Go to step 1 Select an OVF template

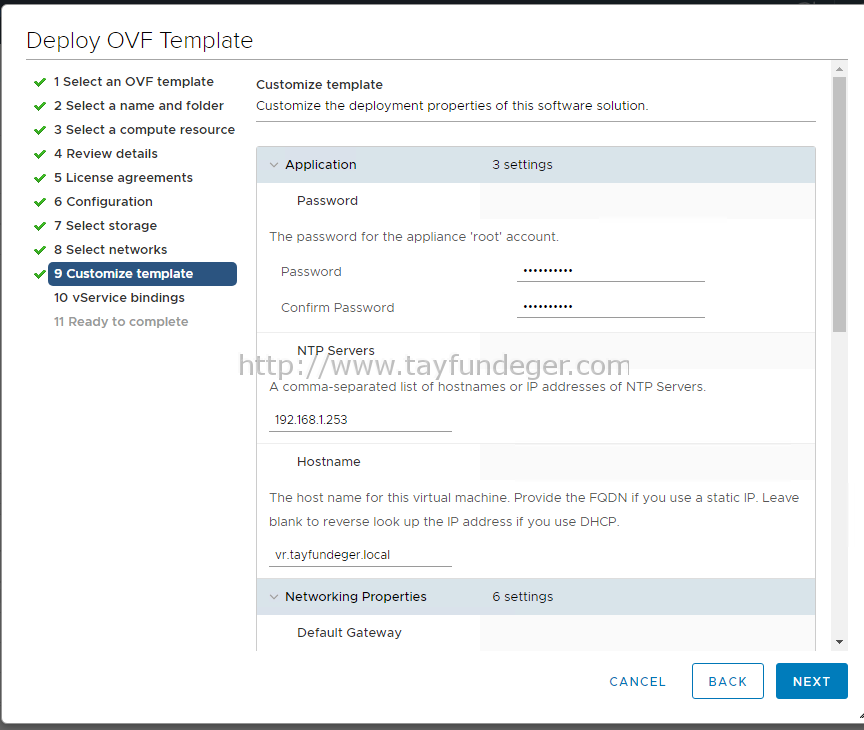click(x=134, y=82)
